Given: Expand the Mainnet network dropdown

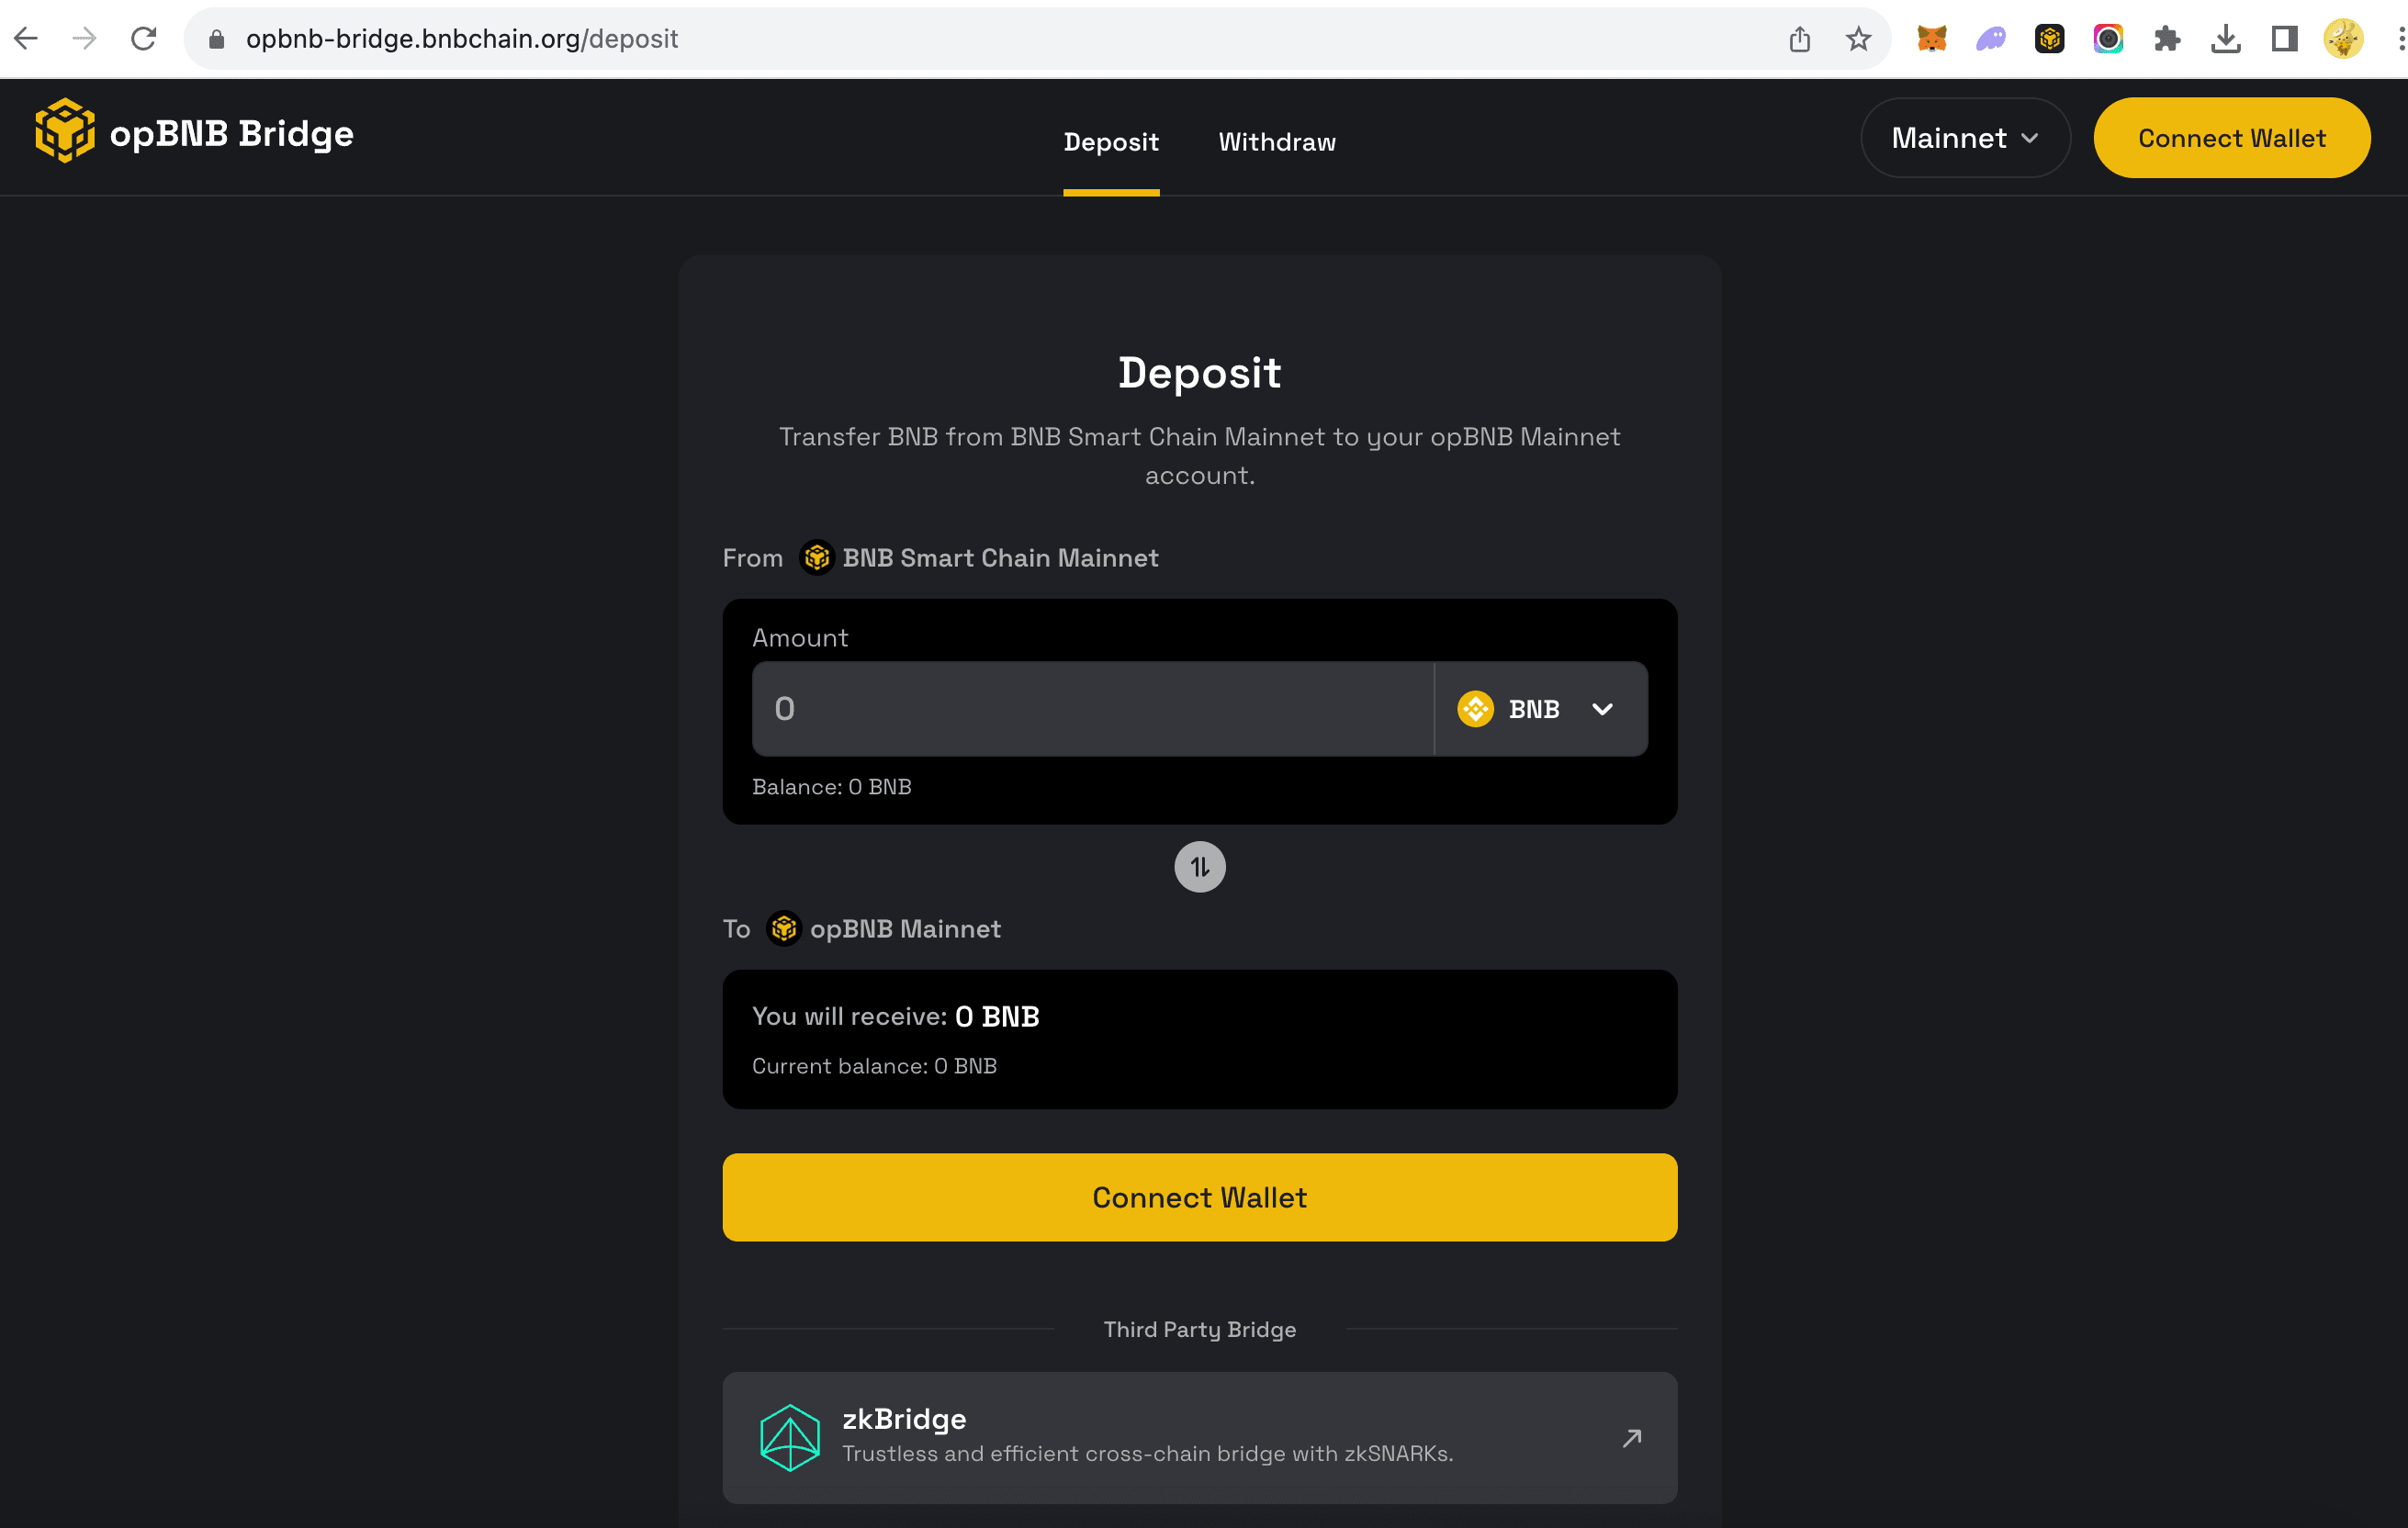Looking at the screenshot, I should point(1964,138).
